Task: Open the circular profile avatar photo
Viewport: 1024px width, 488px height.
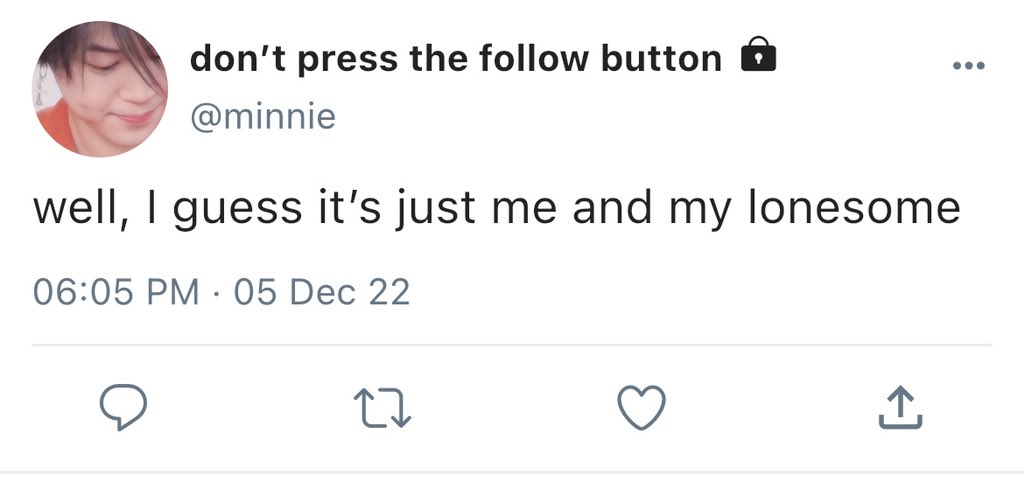Action: coord(100,89)
